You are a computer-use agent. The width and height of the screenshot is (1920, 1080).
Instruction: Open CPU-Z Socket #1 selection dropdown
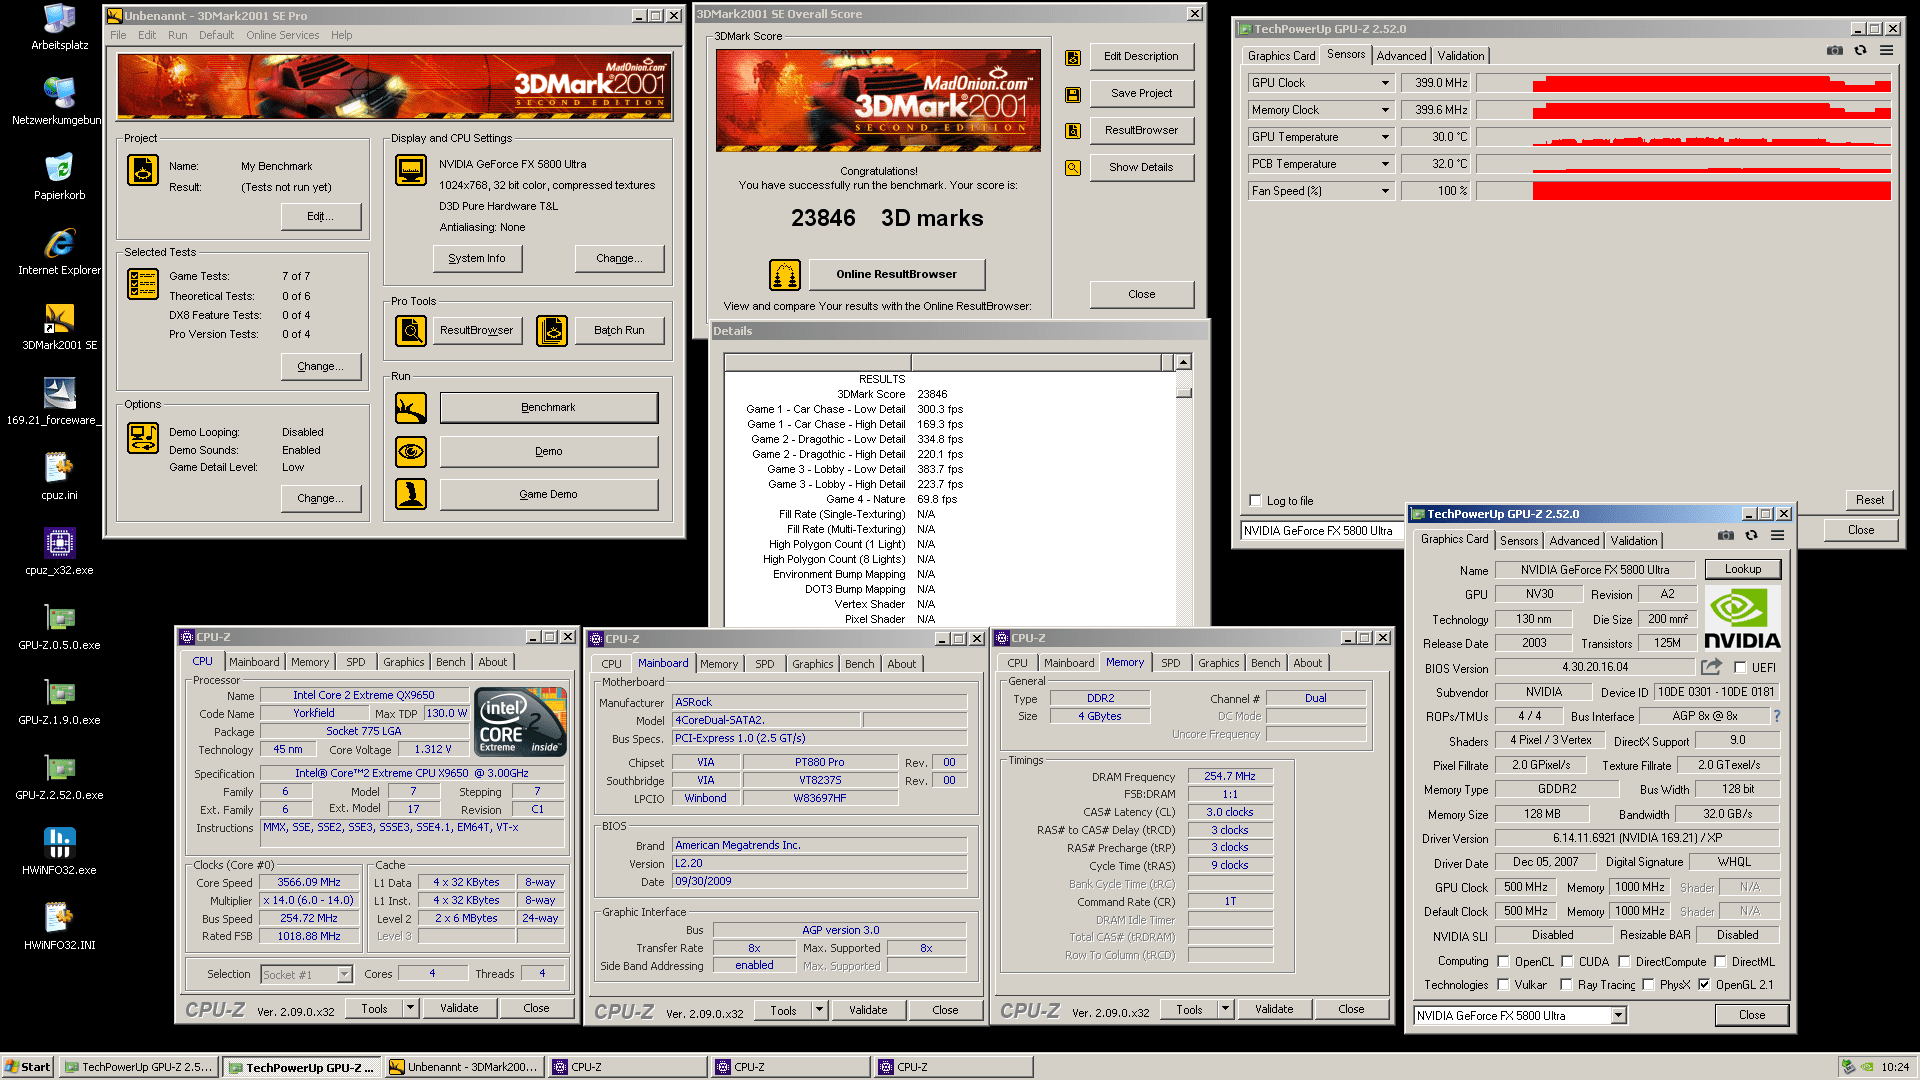point(344,974)
